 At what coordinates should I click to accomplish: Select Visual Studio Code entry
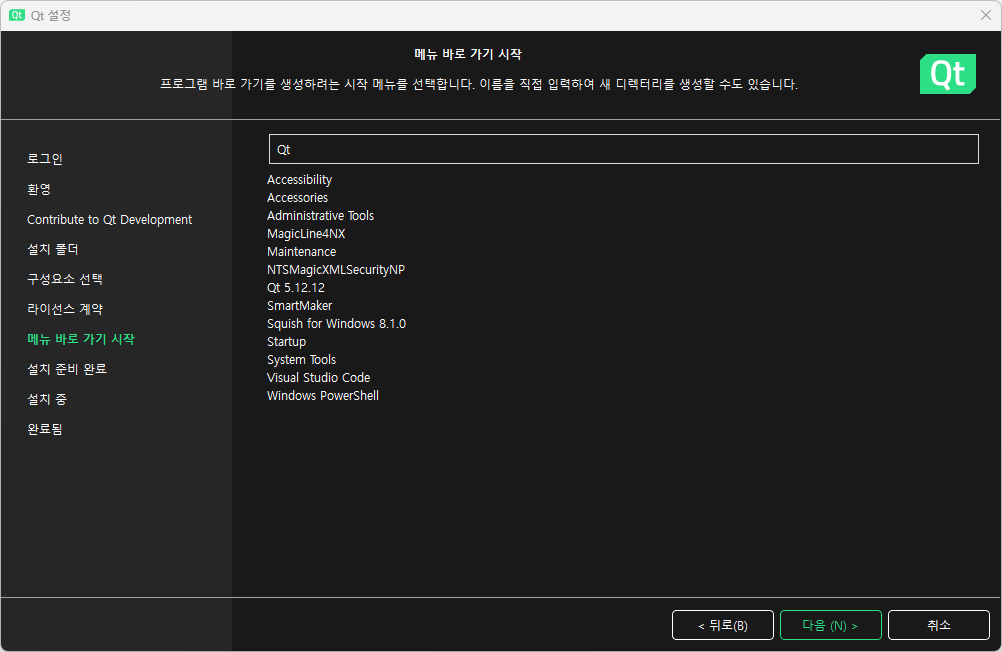click(x=318, y=377)
